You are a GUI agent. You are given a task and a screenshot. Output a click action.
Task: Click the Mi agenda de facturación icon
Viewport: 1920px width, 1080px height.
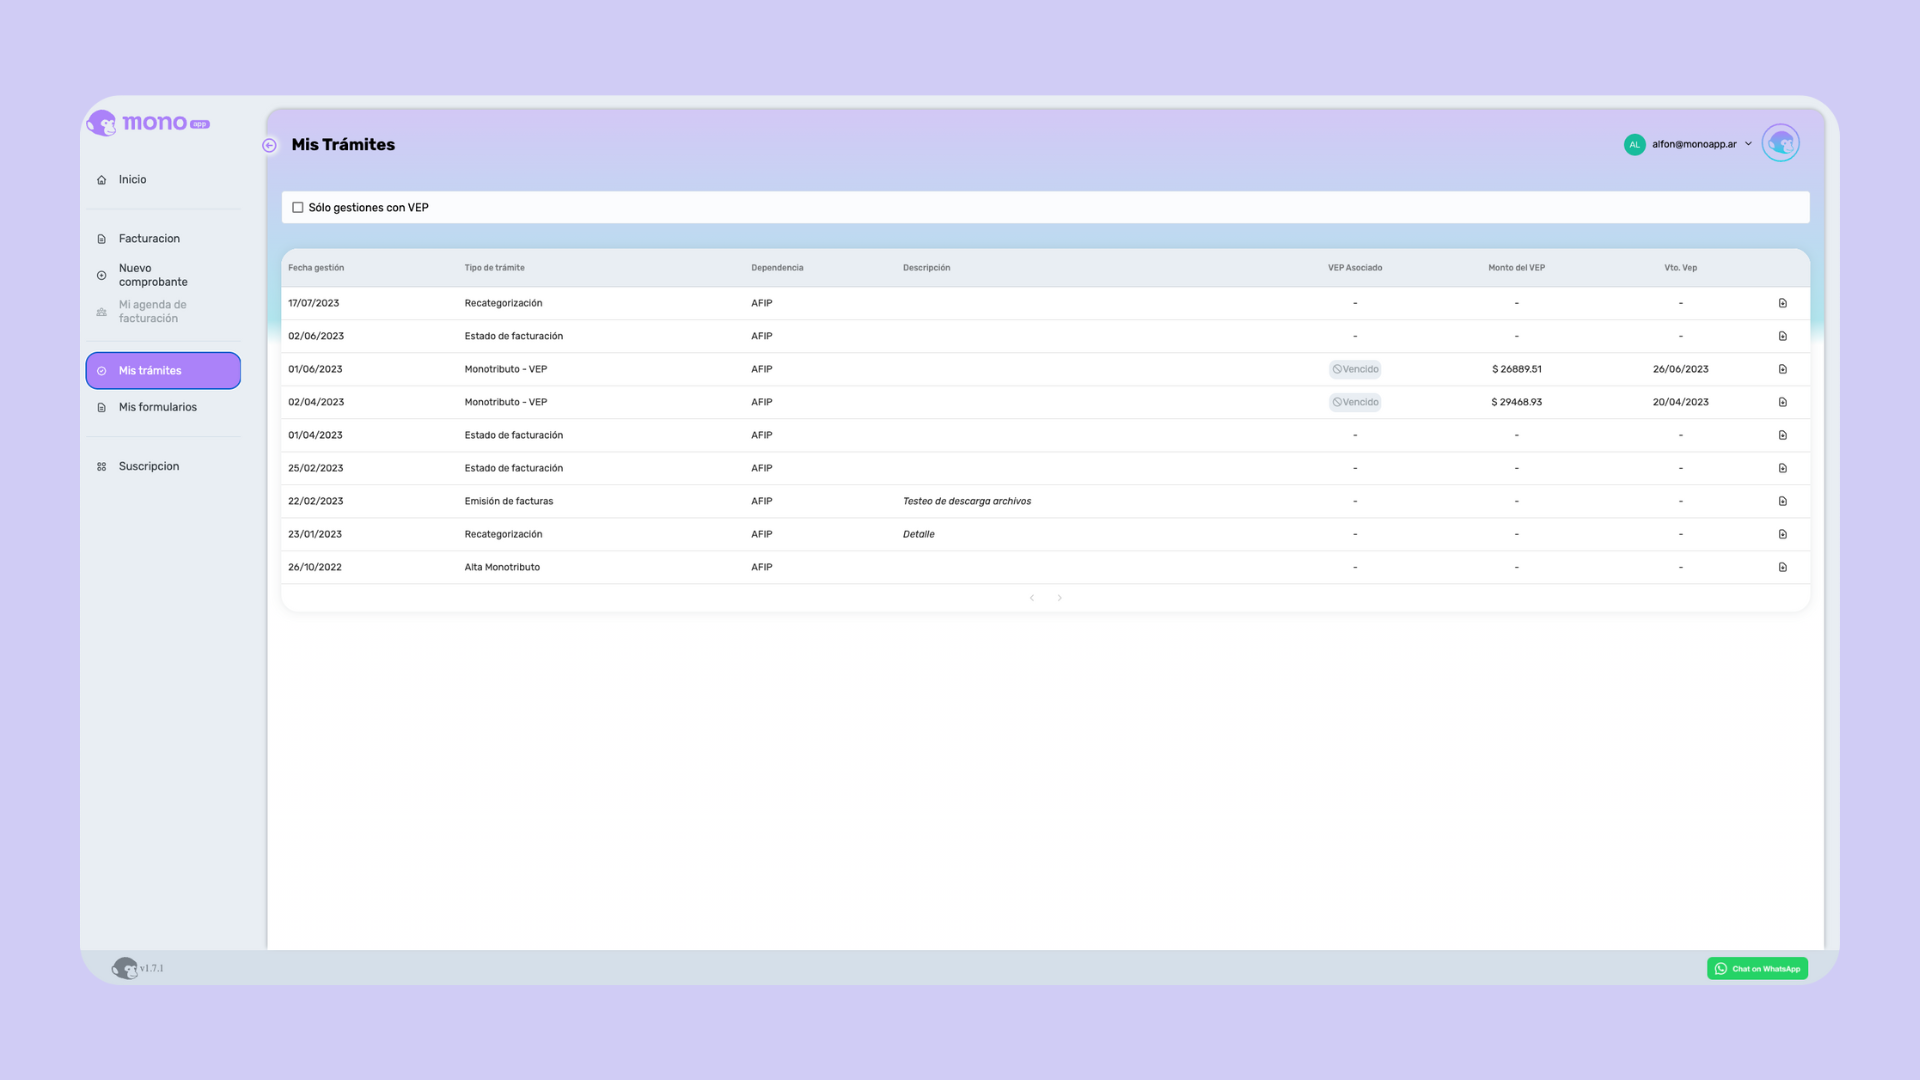[101, 312]
